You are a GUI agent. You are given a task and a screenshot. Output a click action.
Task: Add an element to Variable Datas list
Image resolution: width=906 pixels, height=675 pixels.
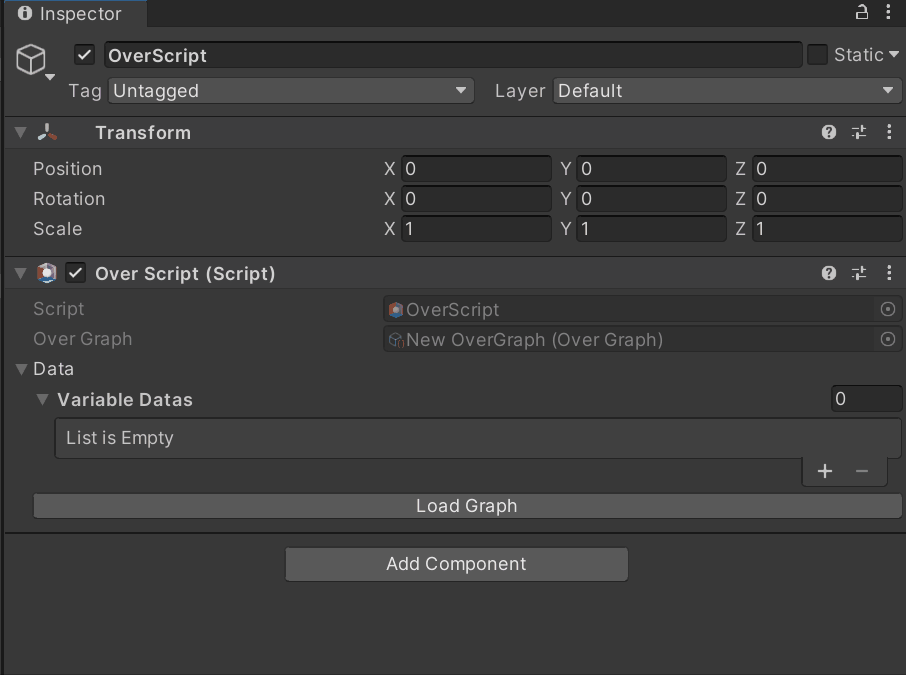825,471
